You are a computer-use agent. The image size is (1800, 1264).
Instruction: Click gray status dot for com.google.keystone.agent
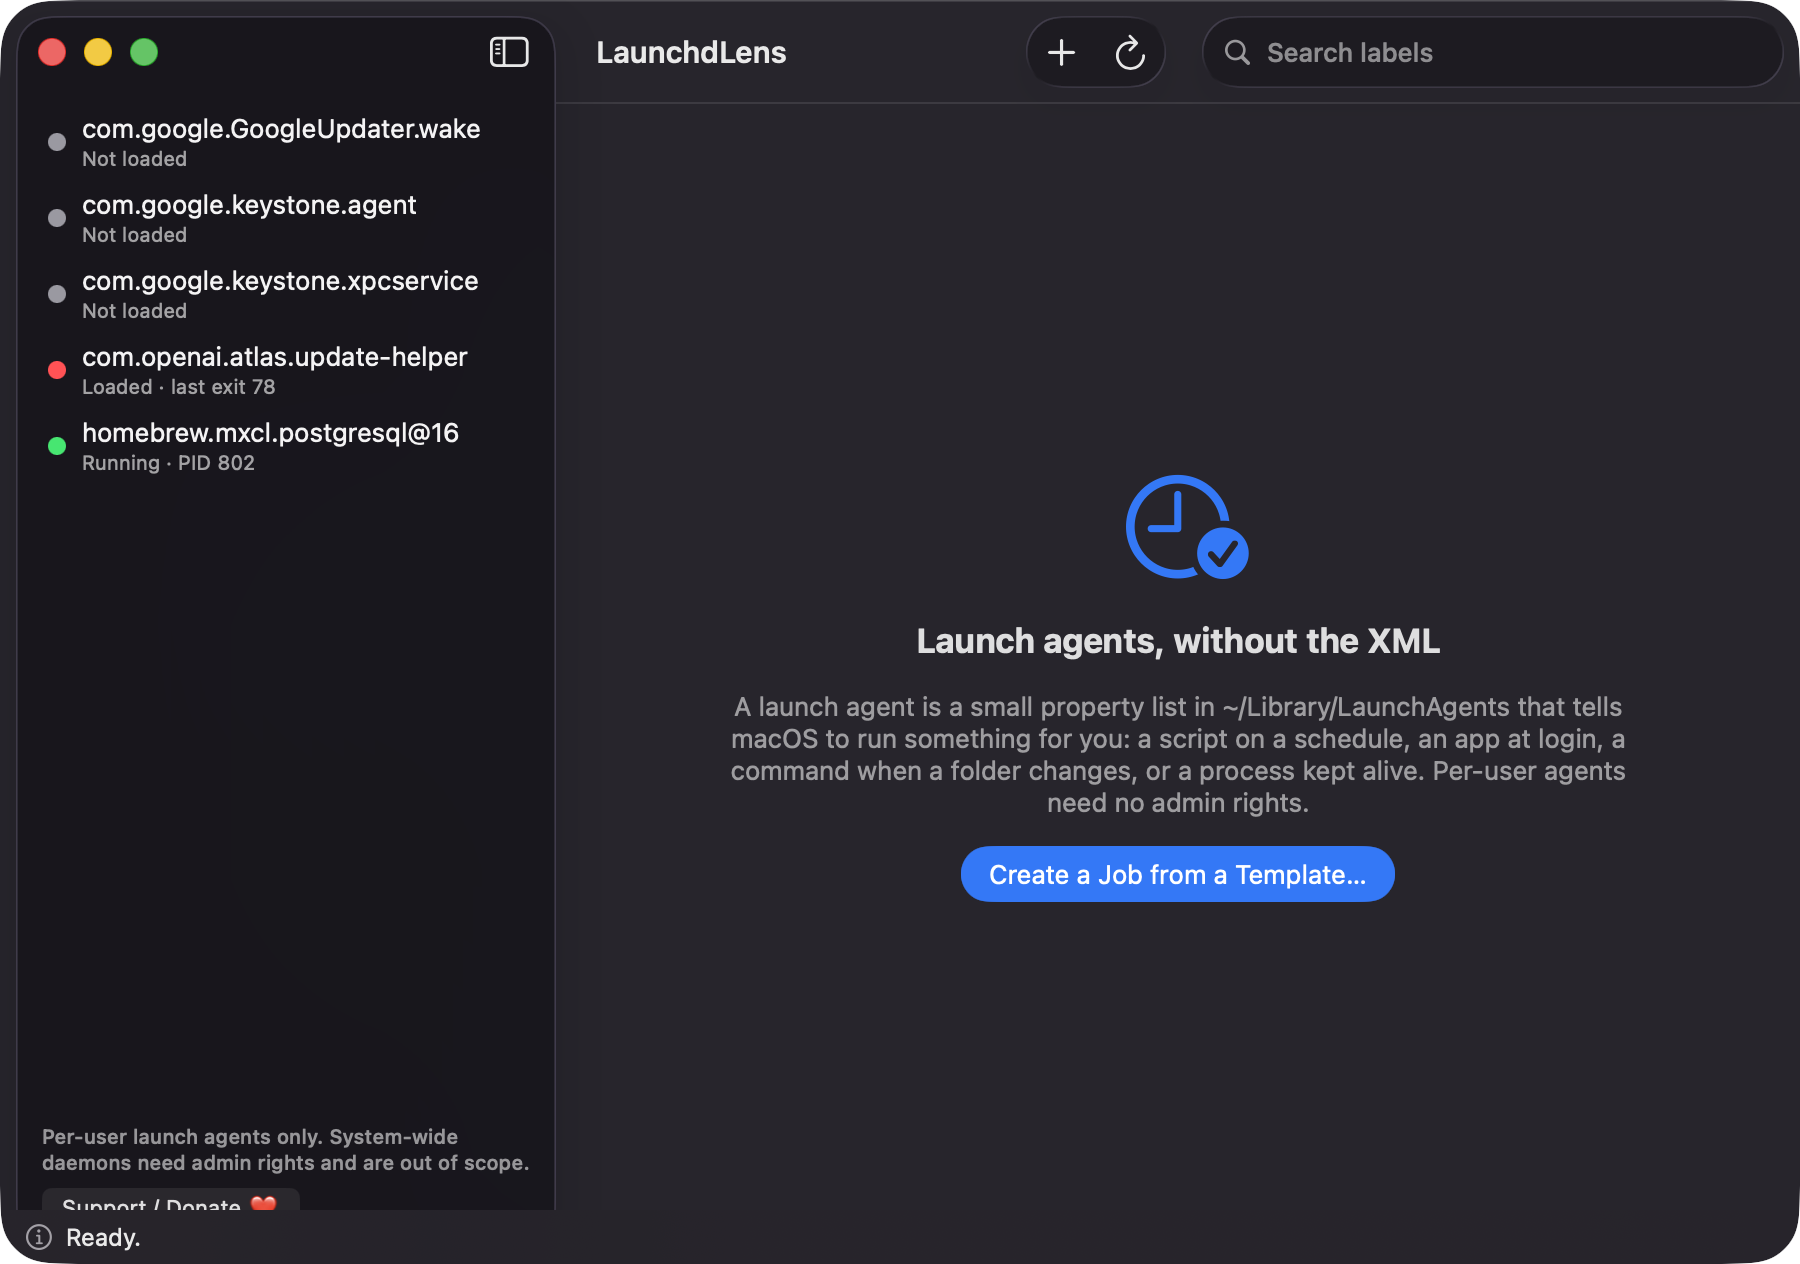[57, 218]
